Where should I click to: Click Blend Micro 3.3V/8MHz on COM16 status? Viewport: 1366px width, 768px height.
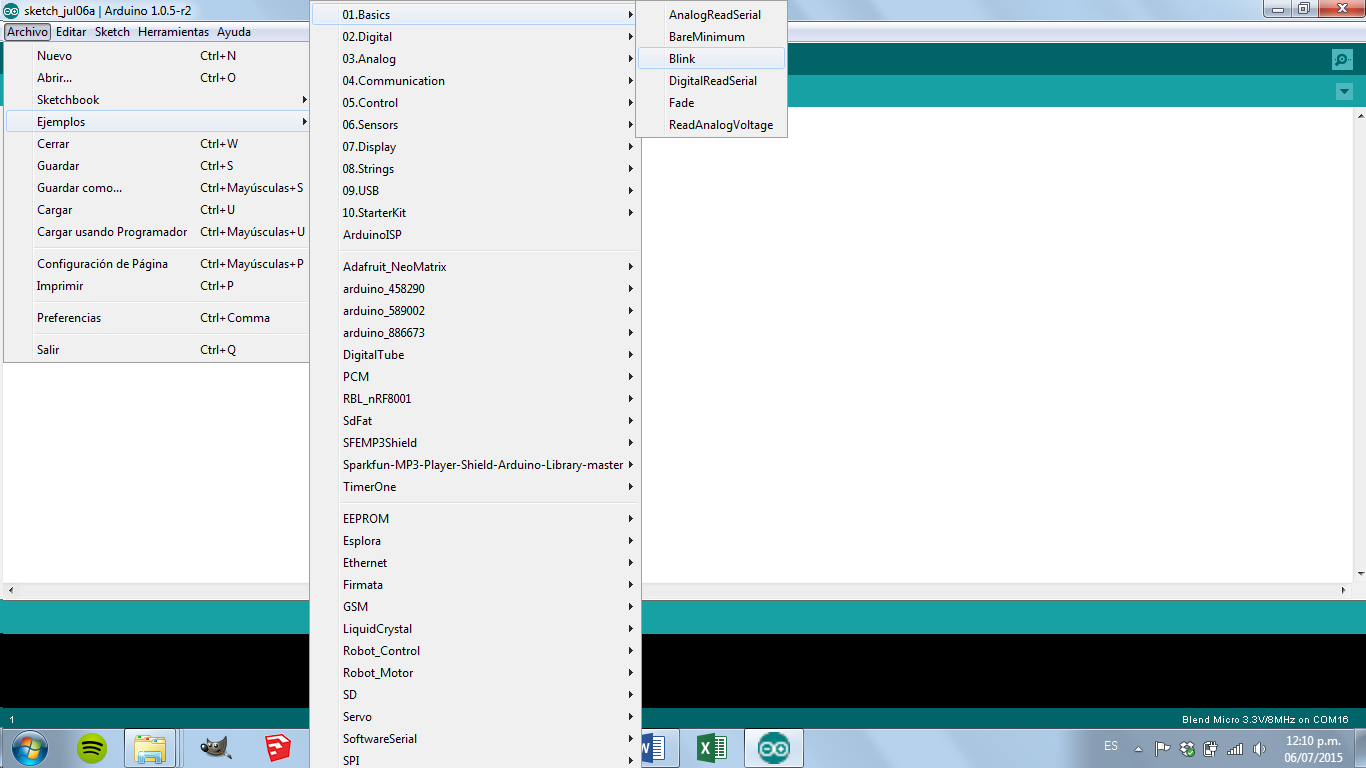click(x=1265, y=719)
